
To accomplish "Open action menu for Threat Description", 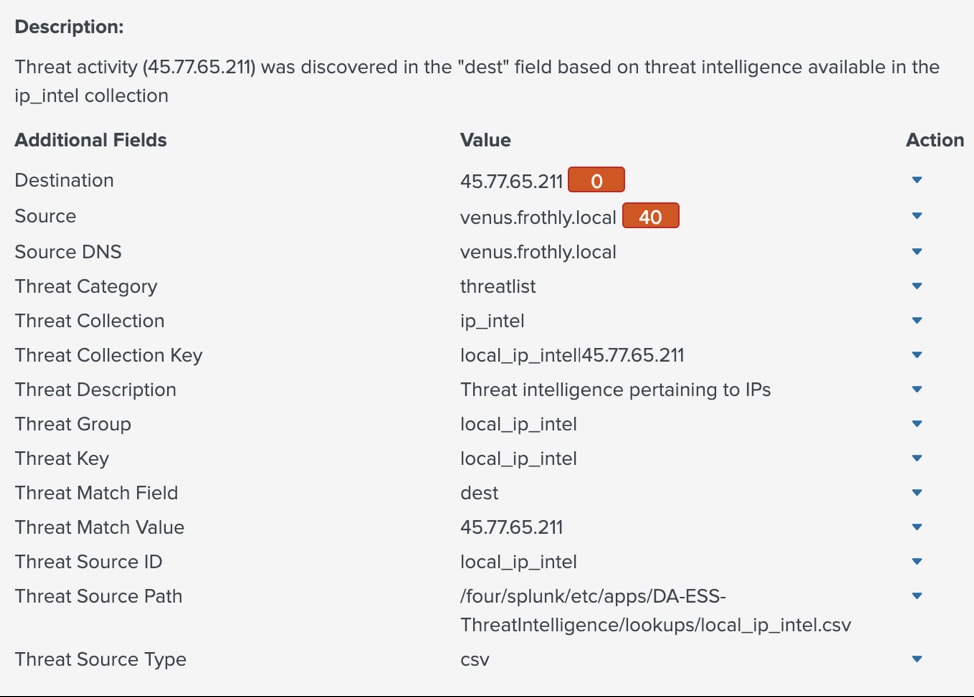I will point(917,390).
